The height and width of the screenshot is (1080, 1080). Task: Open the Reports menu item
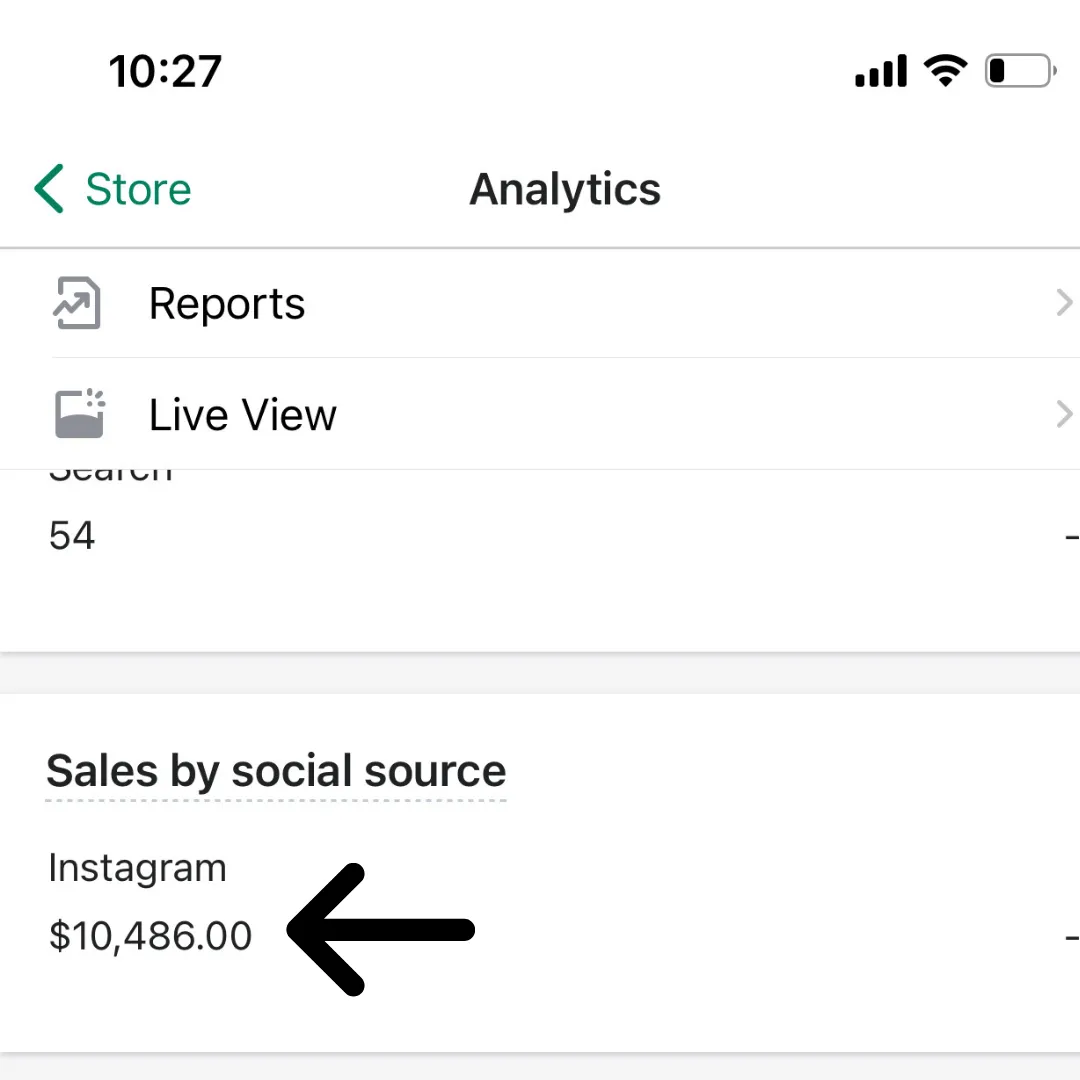point(227,304)
